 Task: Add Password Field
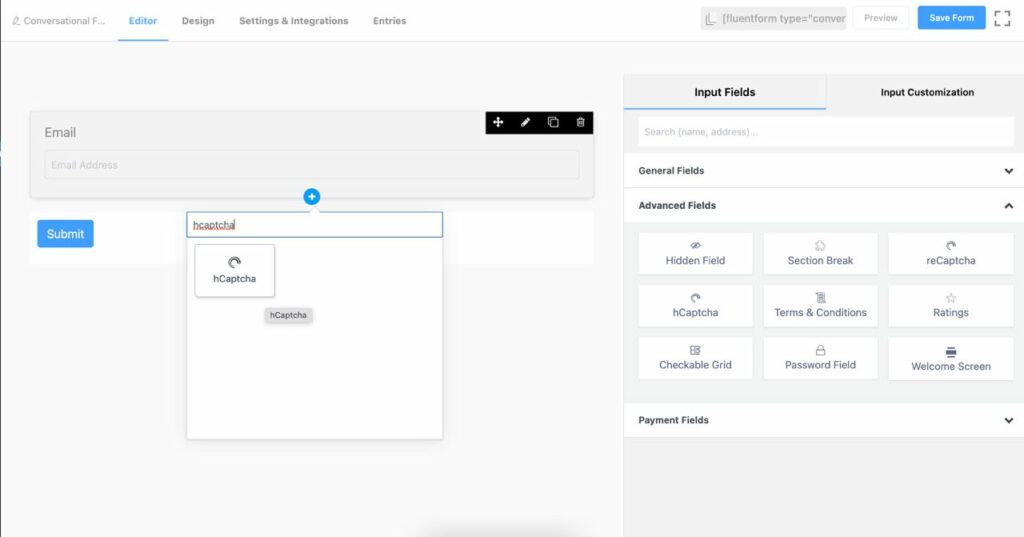point(820,358)
